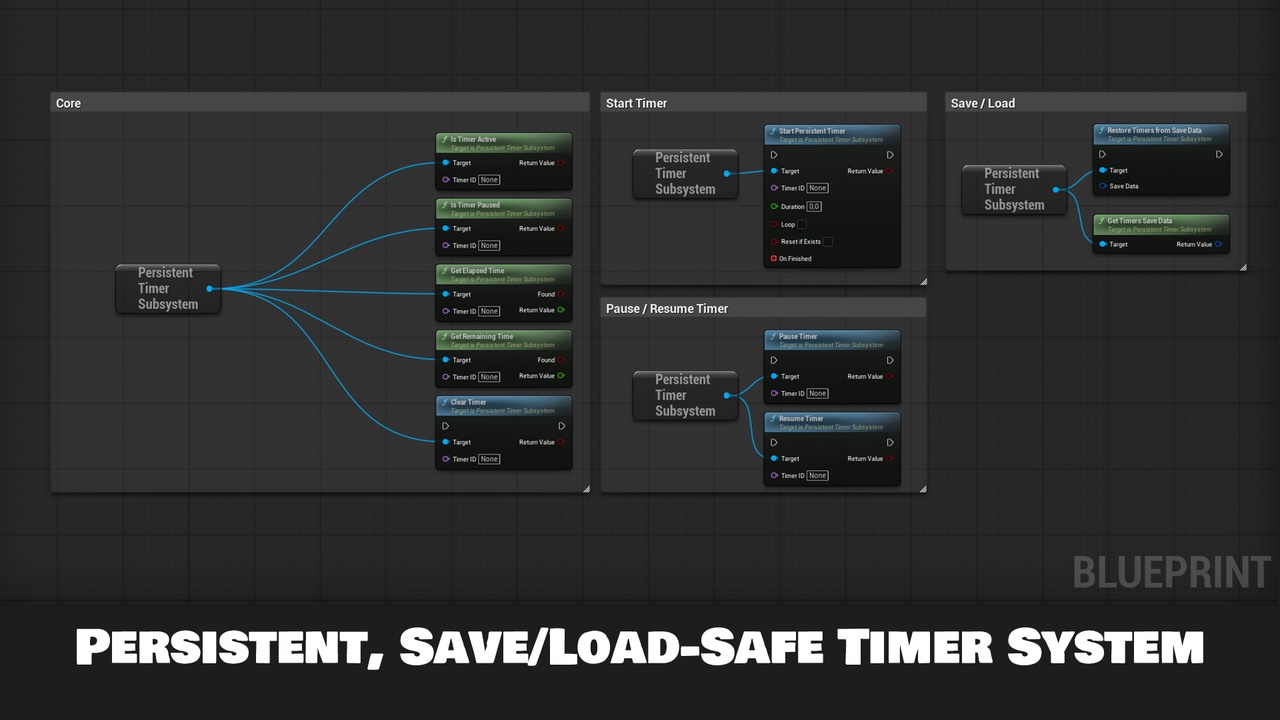
Task: Click the Target pin on Is Timer Paused
Action: [x=446, y=228]
